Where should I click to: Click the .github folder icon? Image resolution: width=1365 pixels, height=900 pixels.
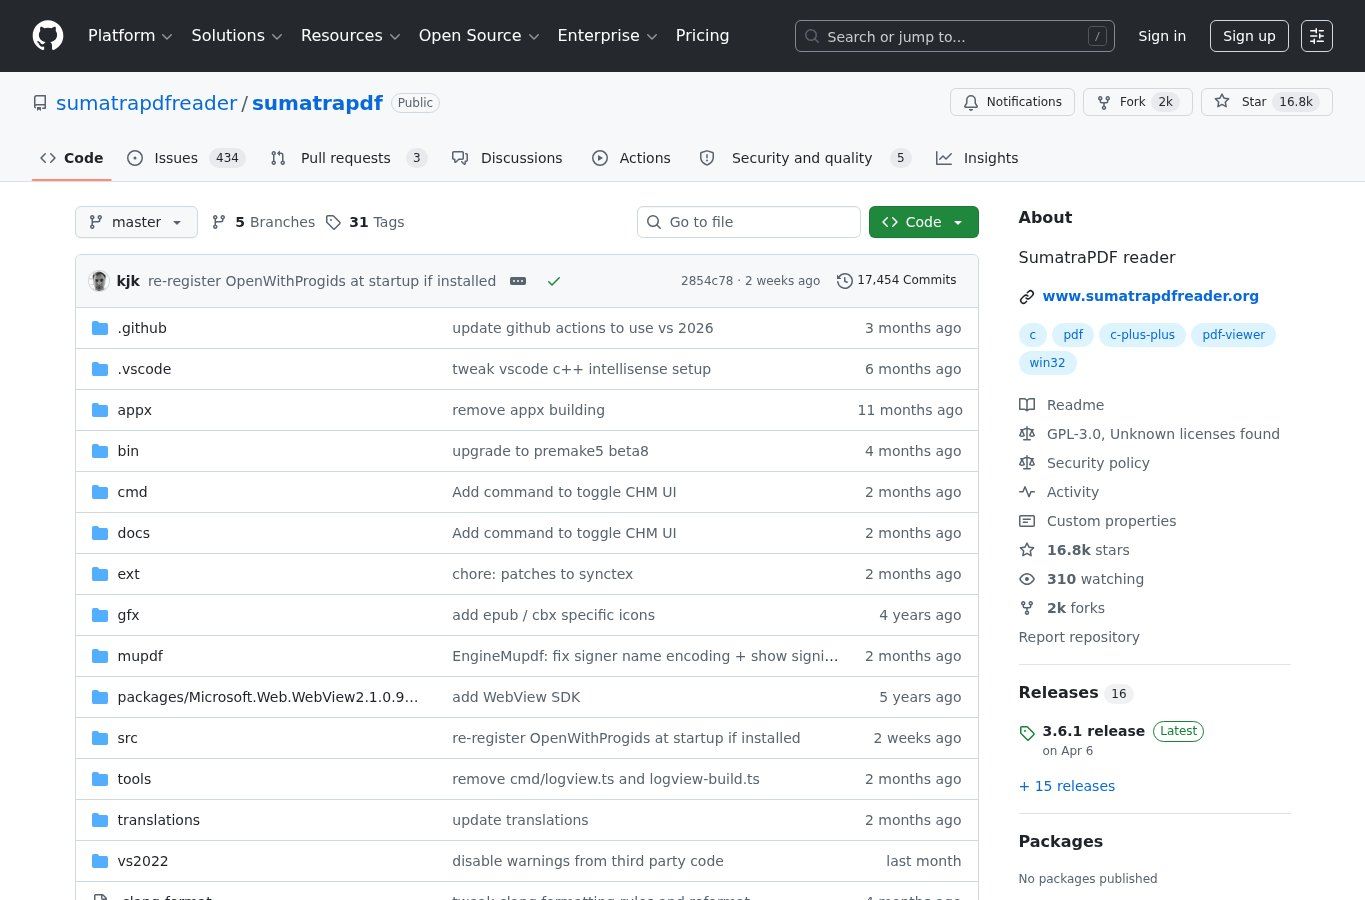point(100,328)
